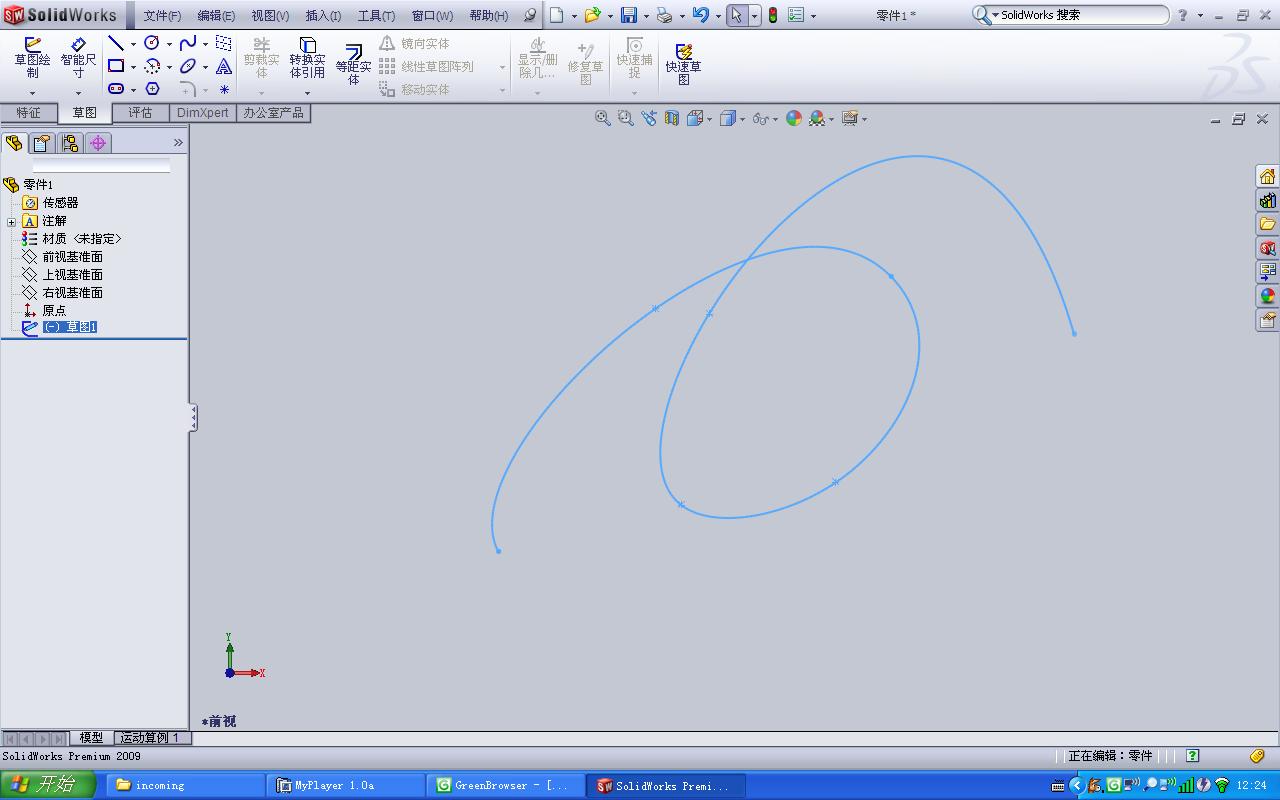Click the Options icon in title toolbar
Screen dimensions: 1280x800
click(x=796, y=15)
